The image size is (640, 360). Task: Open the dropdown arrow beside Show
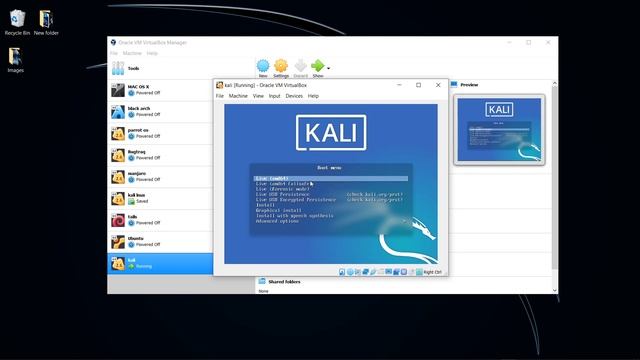(x=329, y=68)
